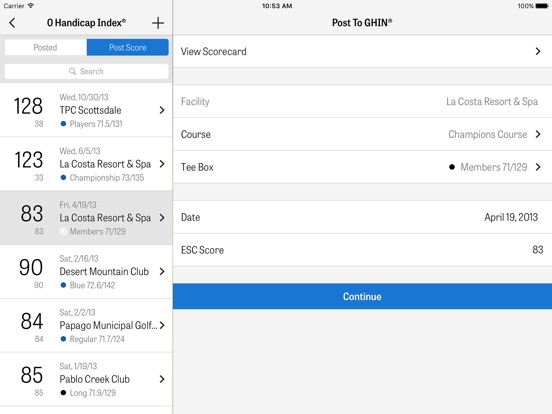Click the blue tee dot for Players 71.5/131
This screenshot has height=414, width=552.
tap(63, 124)
